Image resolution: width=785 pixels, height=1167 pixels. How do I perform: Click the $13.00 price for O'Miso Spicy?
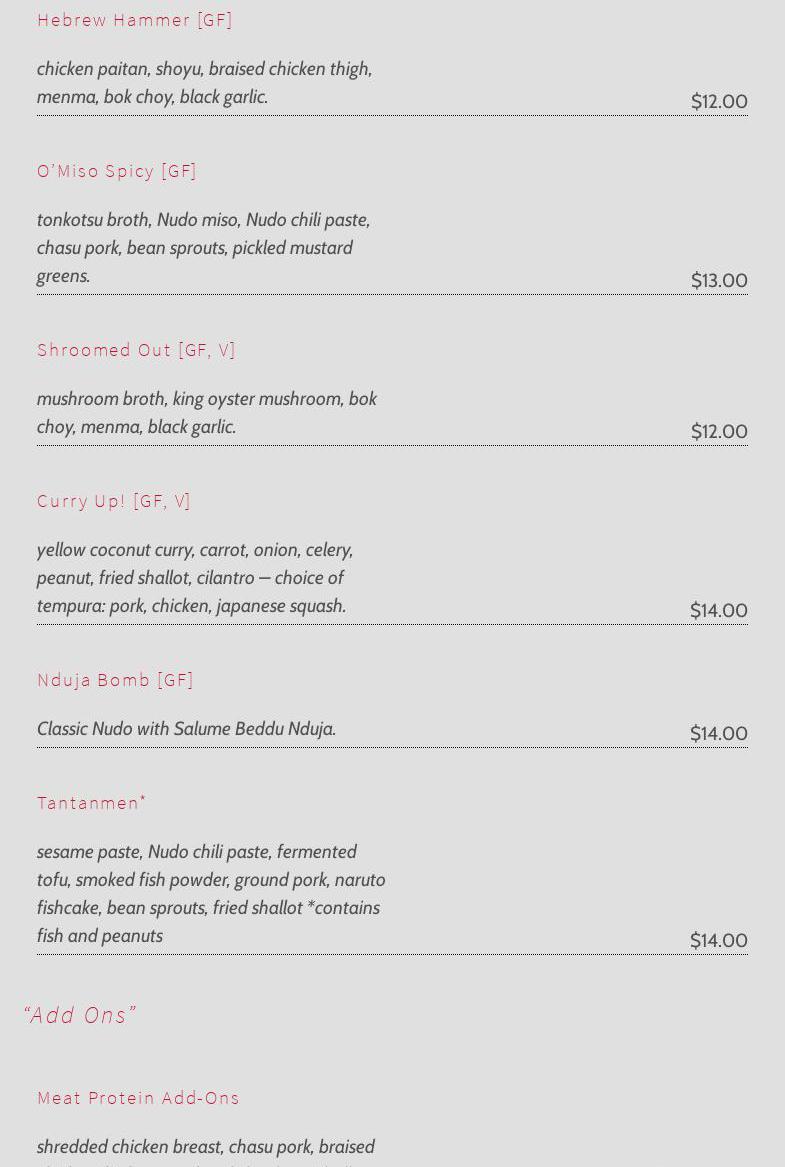pos(718,281)
